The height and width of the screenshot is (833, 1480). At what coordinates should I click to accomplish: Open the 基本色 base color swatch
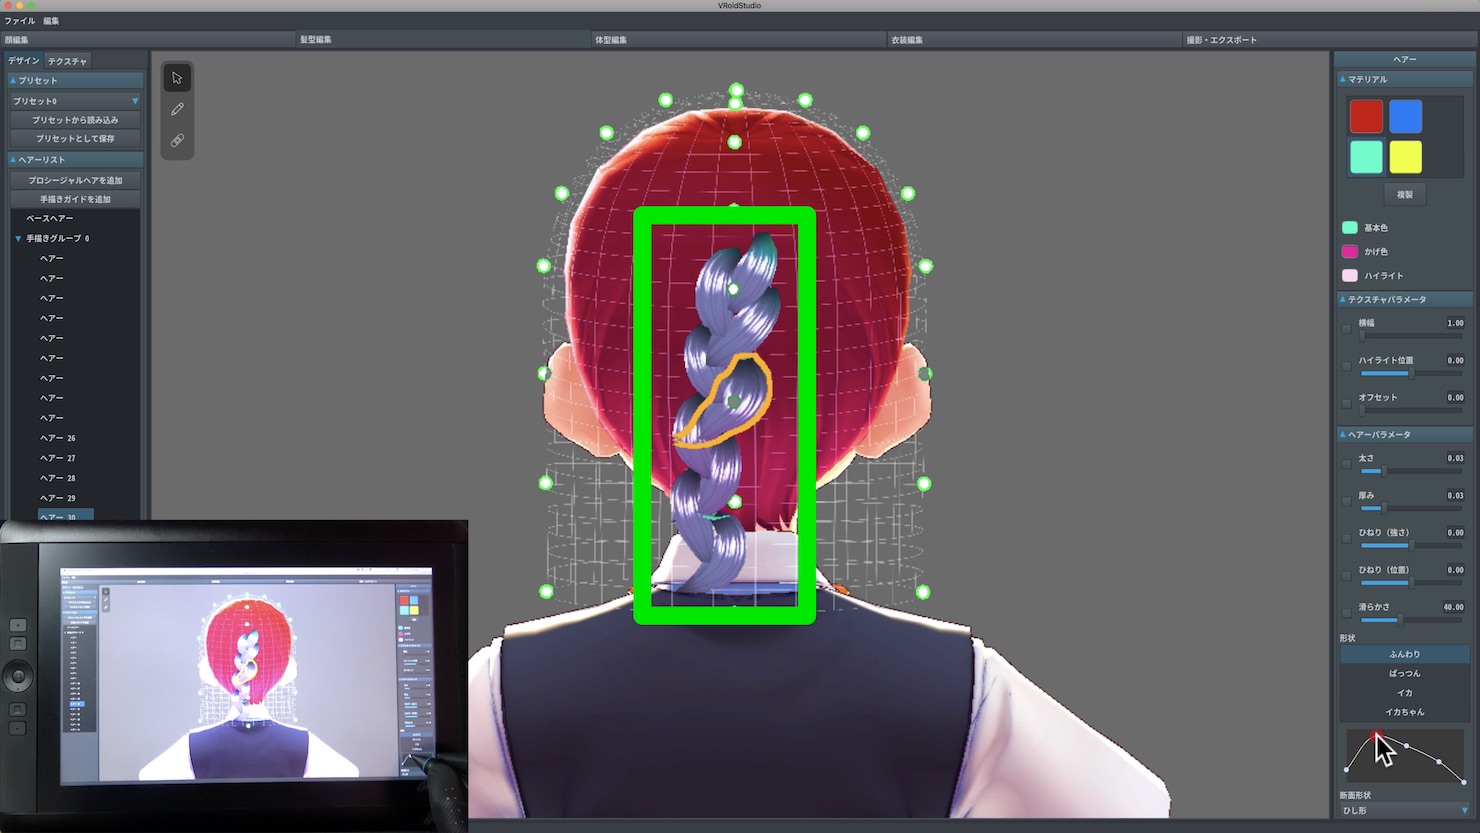point(1349,227)
